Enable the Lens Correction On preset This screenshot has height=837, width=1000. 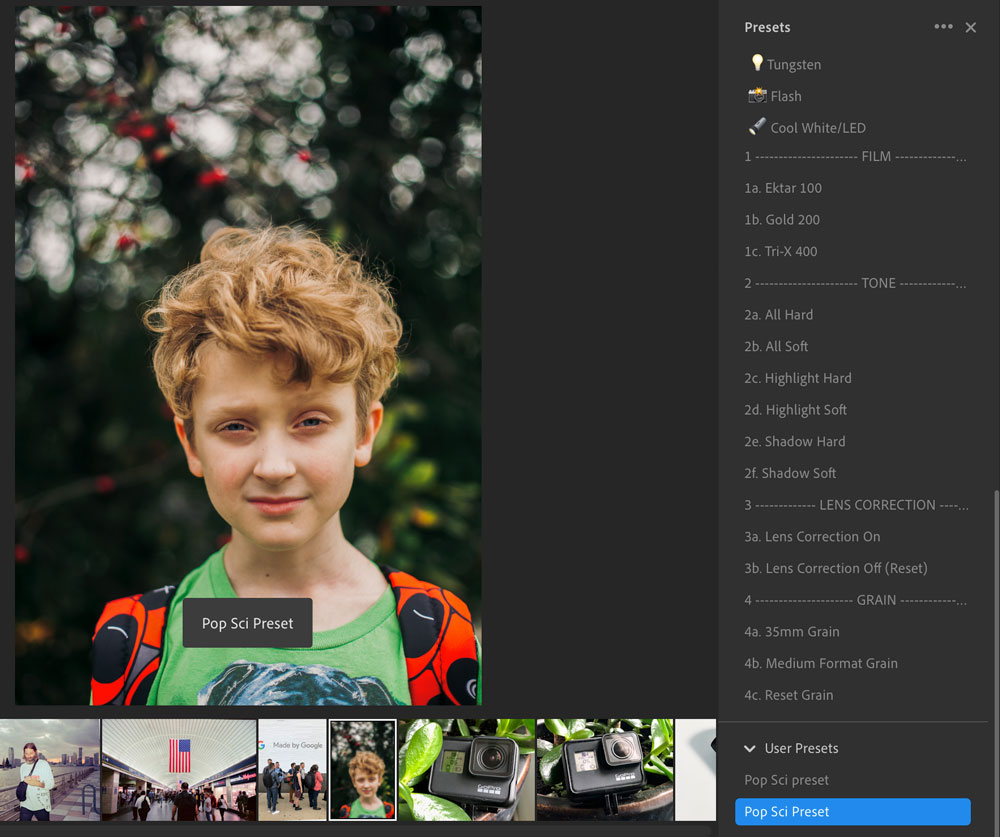812,536
